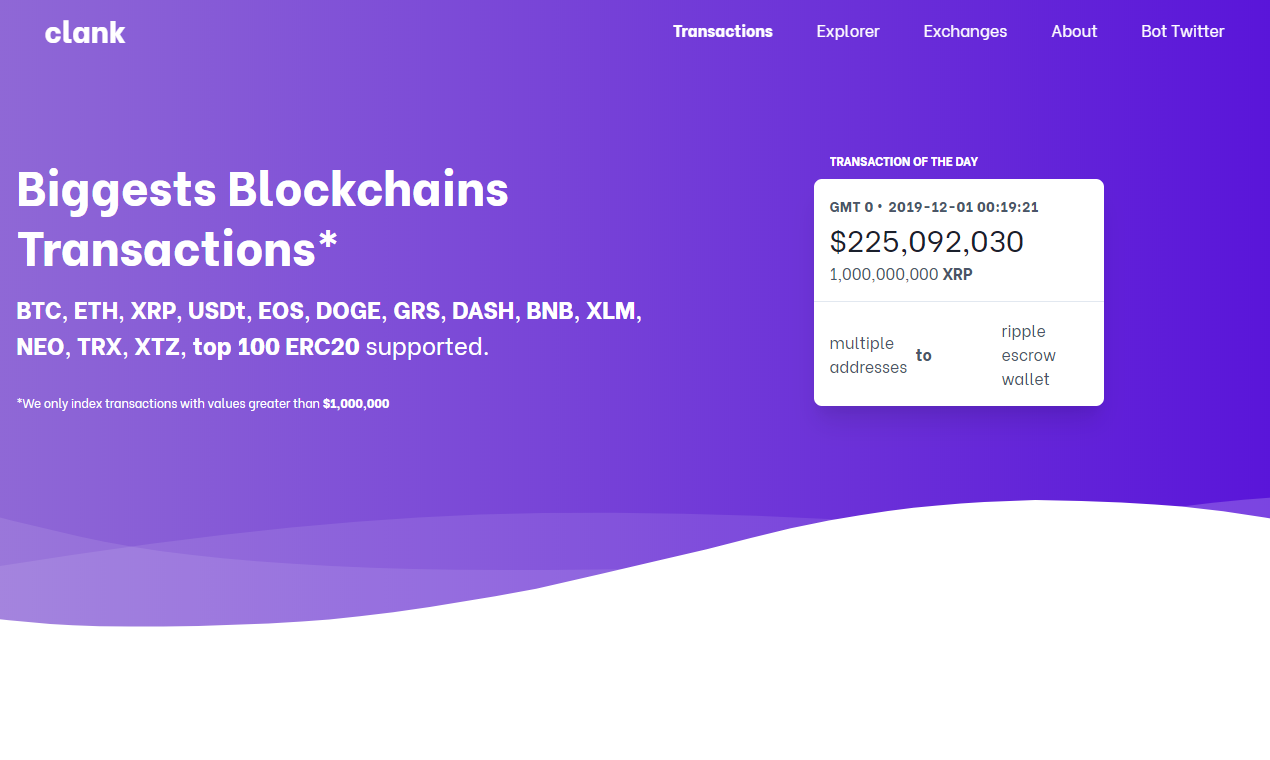Open the Transactions nav item
This screenshot has width=1270, height=760.
722,31
